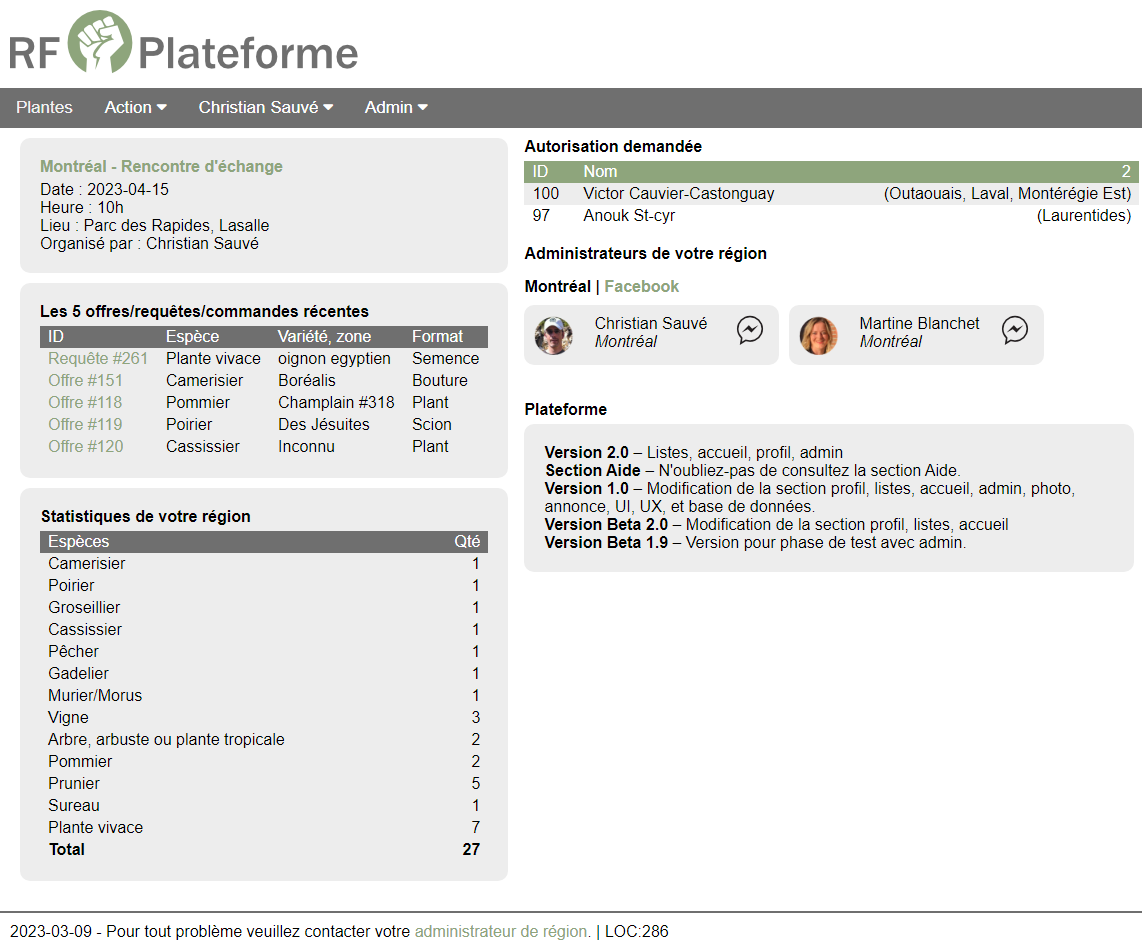Visit the region's Facebook link
Viewport: 1142px width, 951px height.
tap(641, 287)
